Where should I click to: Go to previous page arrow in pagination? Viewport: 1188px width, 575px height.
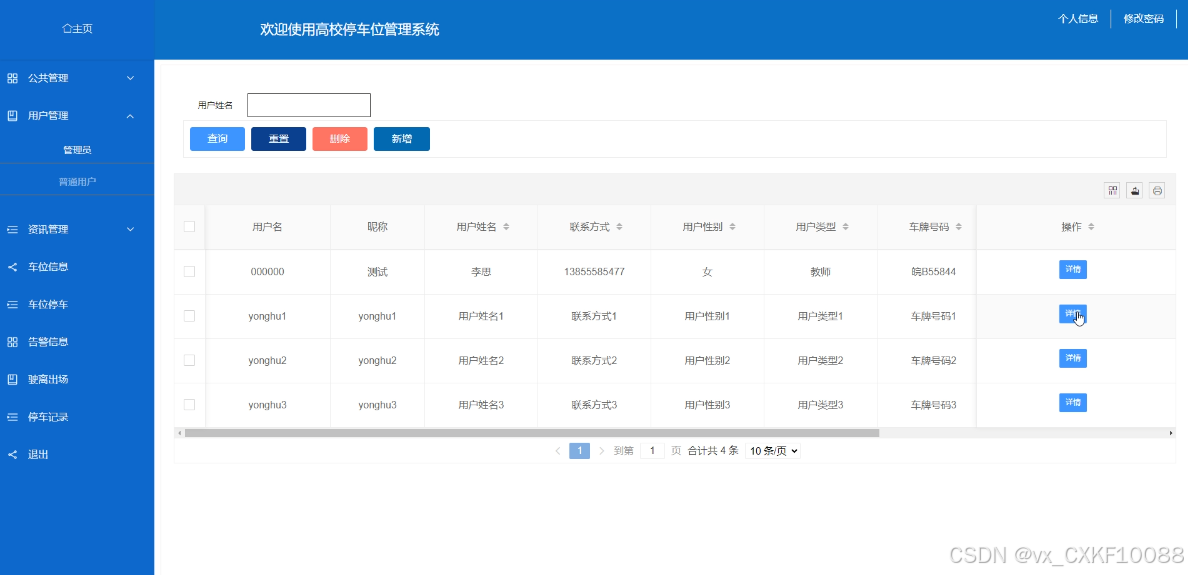point(558,451)
